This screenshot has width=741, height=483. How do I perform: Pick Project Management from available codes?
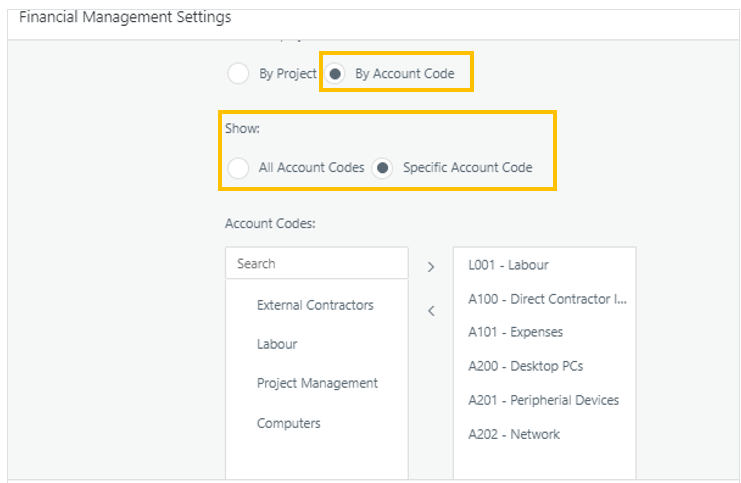coord(317,383)
